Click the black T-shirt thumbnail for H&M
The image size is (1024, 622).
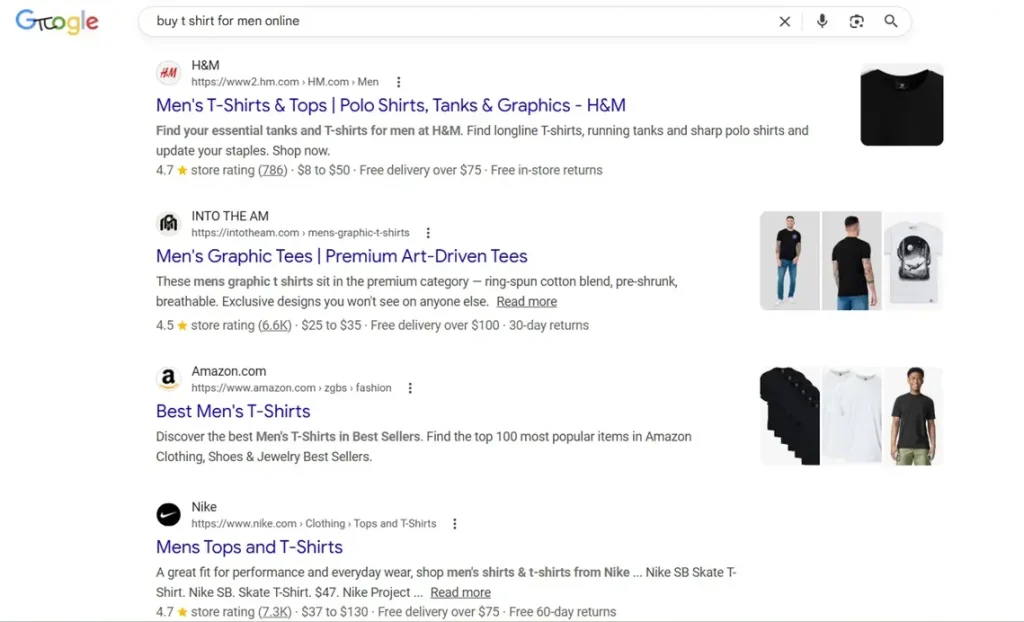pos(901,105)
